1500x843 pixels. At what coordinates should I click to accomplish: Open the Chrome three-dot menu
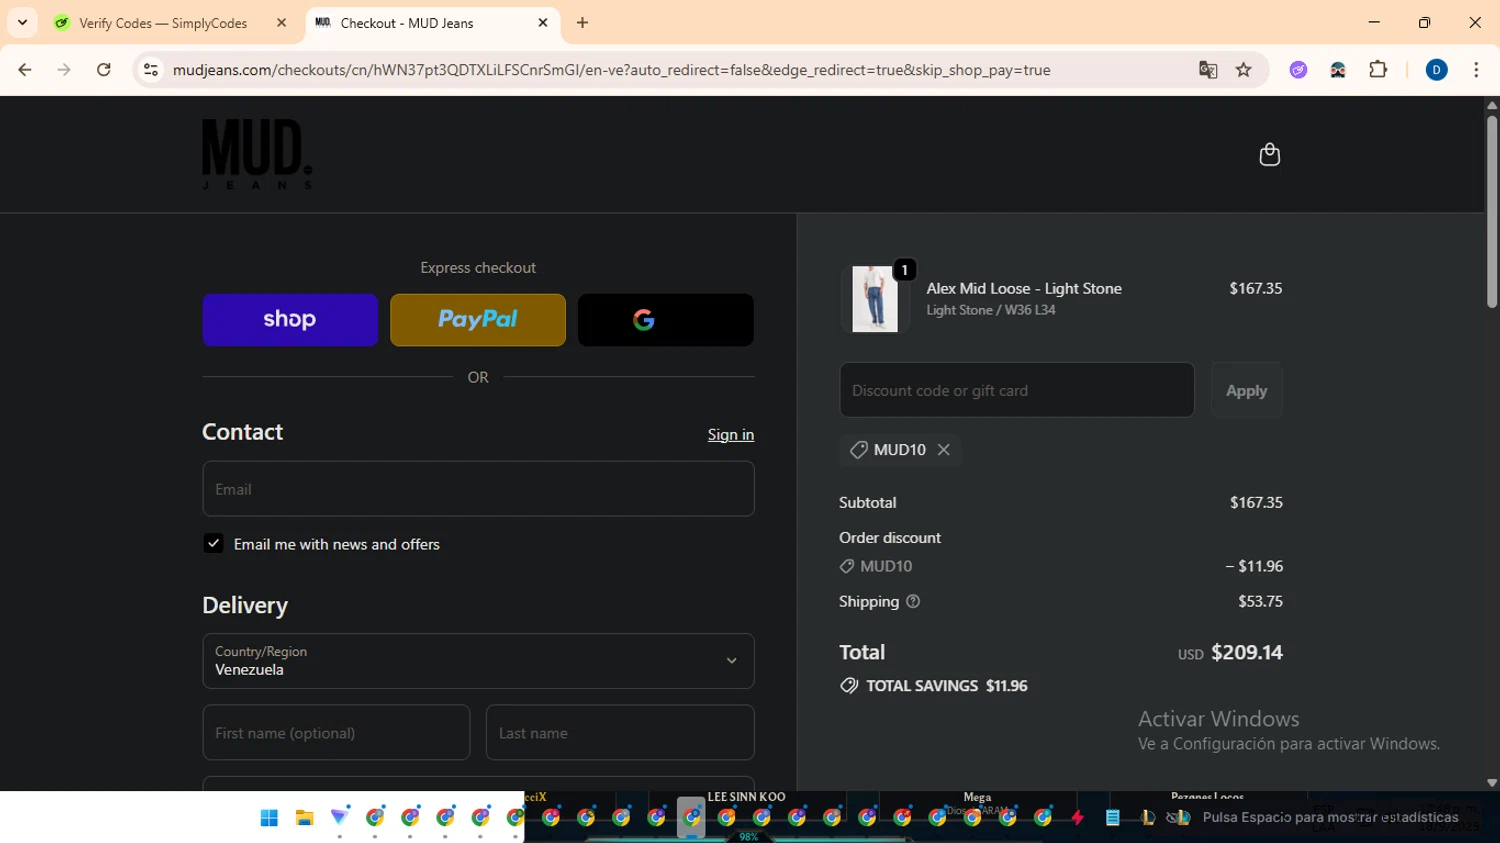1476,70
